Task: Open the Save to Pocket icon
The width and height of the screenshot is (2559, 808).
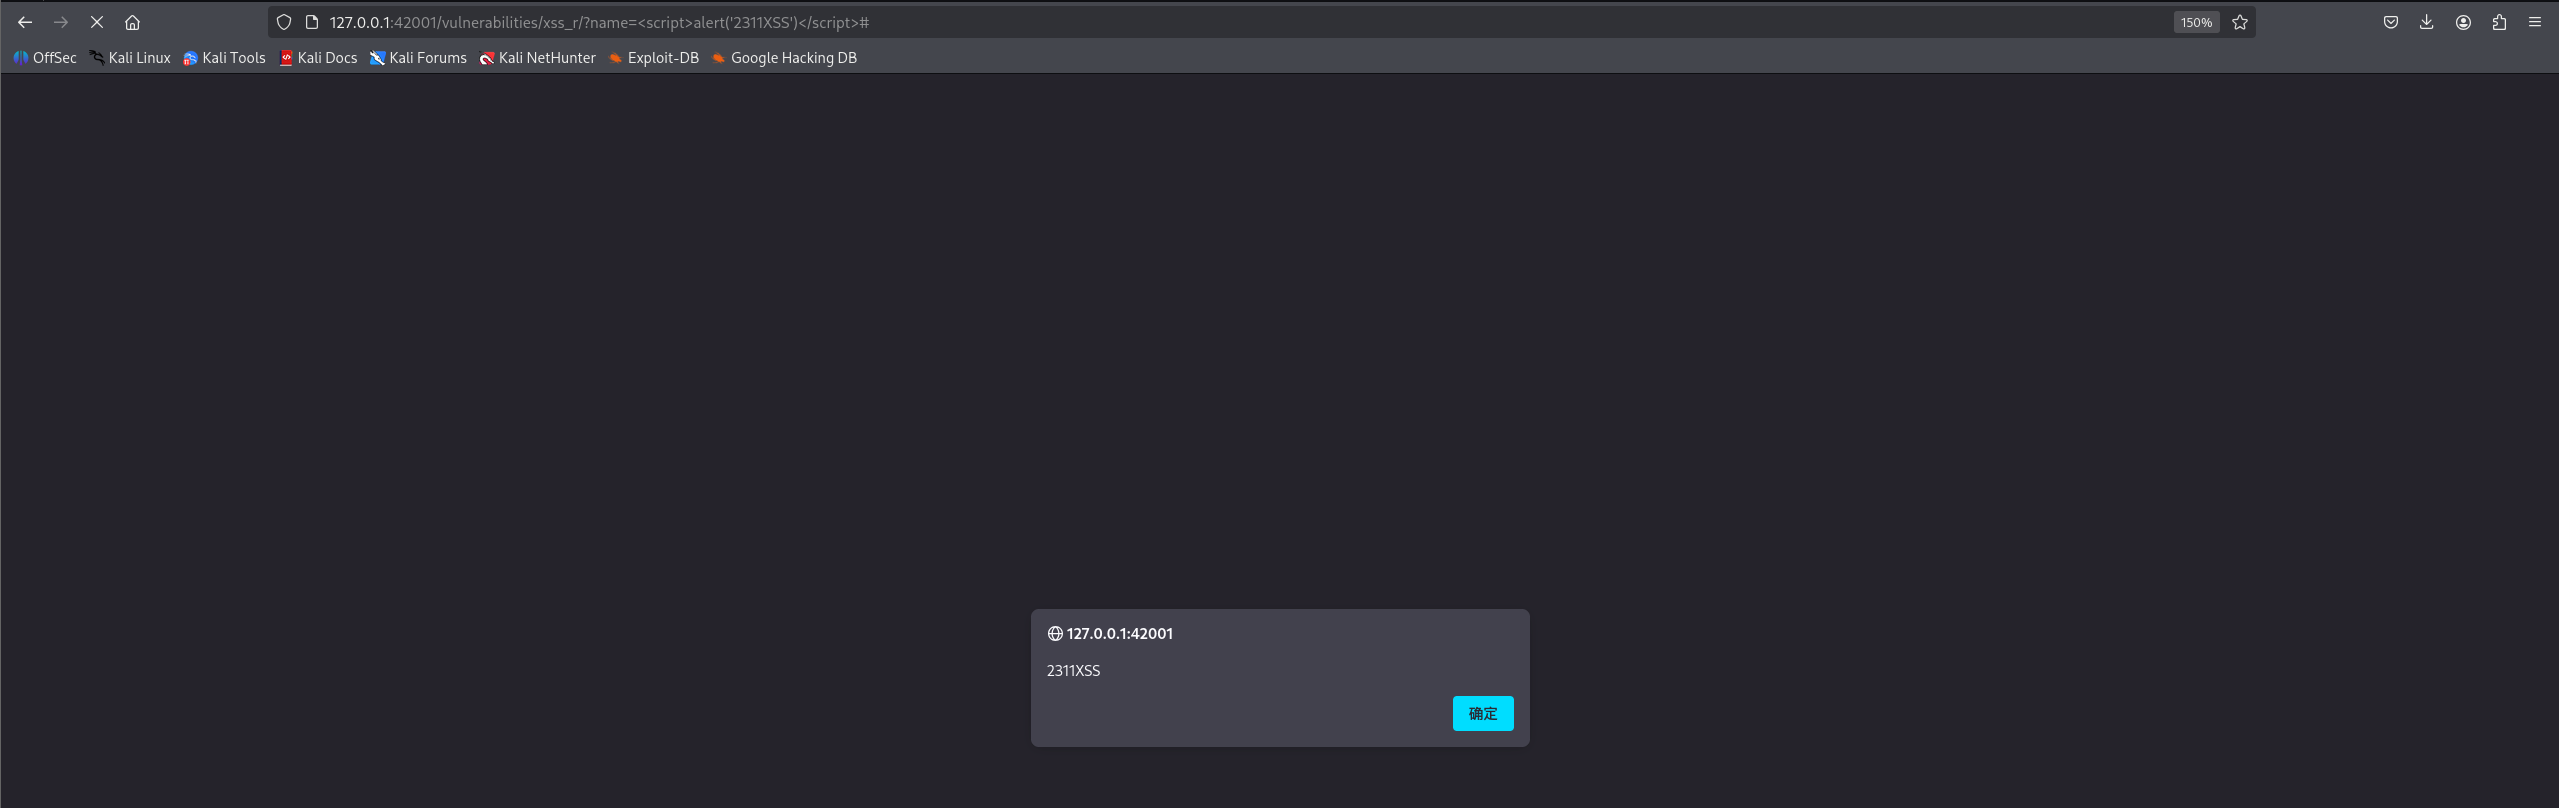Action: click(x=2391, y=22)
